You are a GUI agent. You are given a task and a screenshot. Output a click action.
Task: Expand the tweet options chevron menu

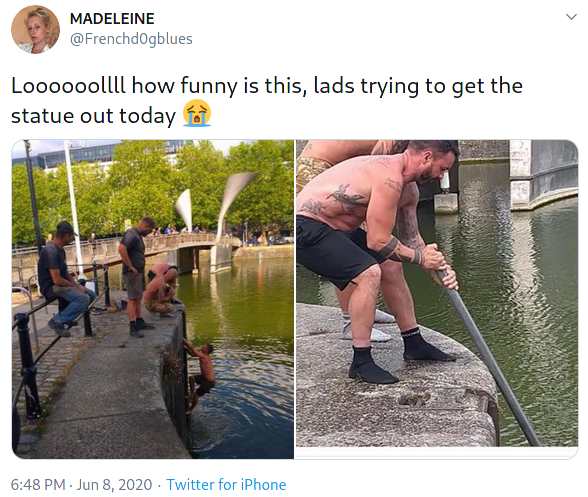point(571,17)
